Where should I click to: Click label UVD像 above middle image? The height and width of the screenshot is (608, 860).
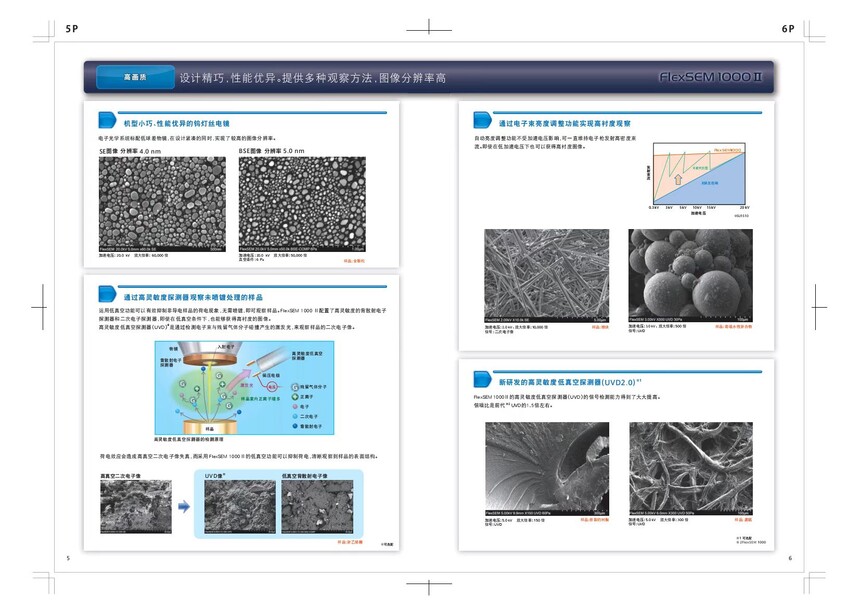[215, 476]
